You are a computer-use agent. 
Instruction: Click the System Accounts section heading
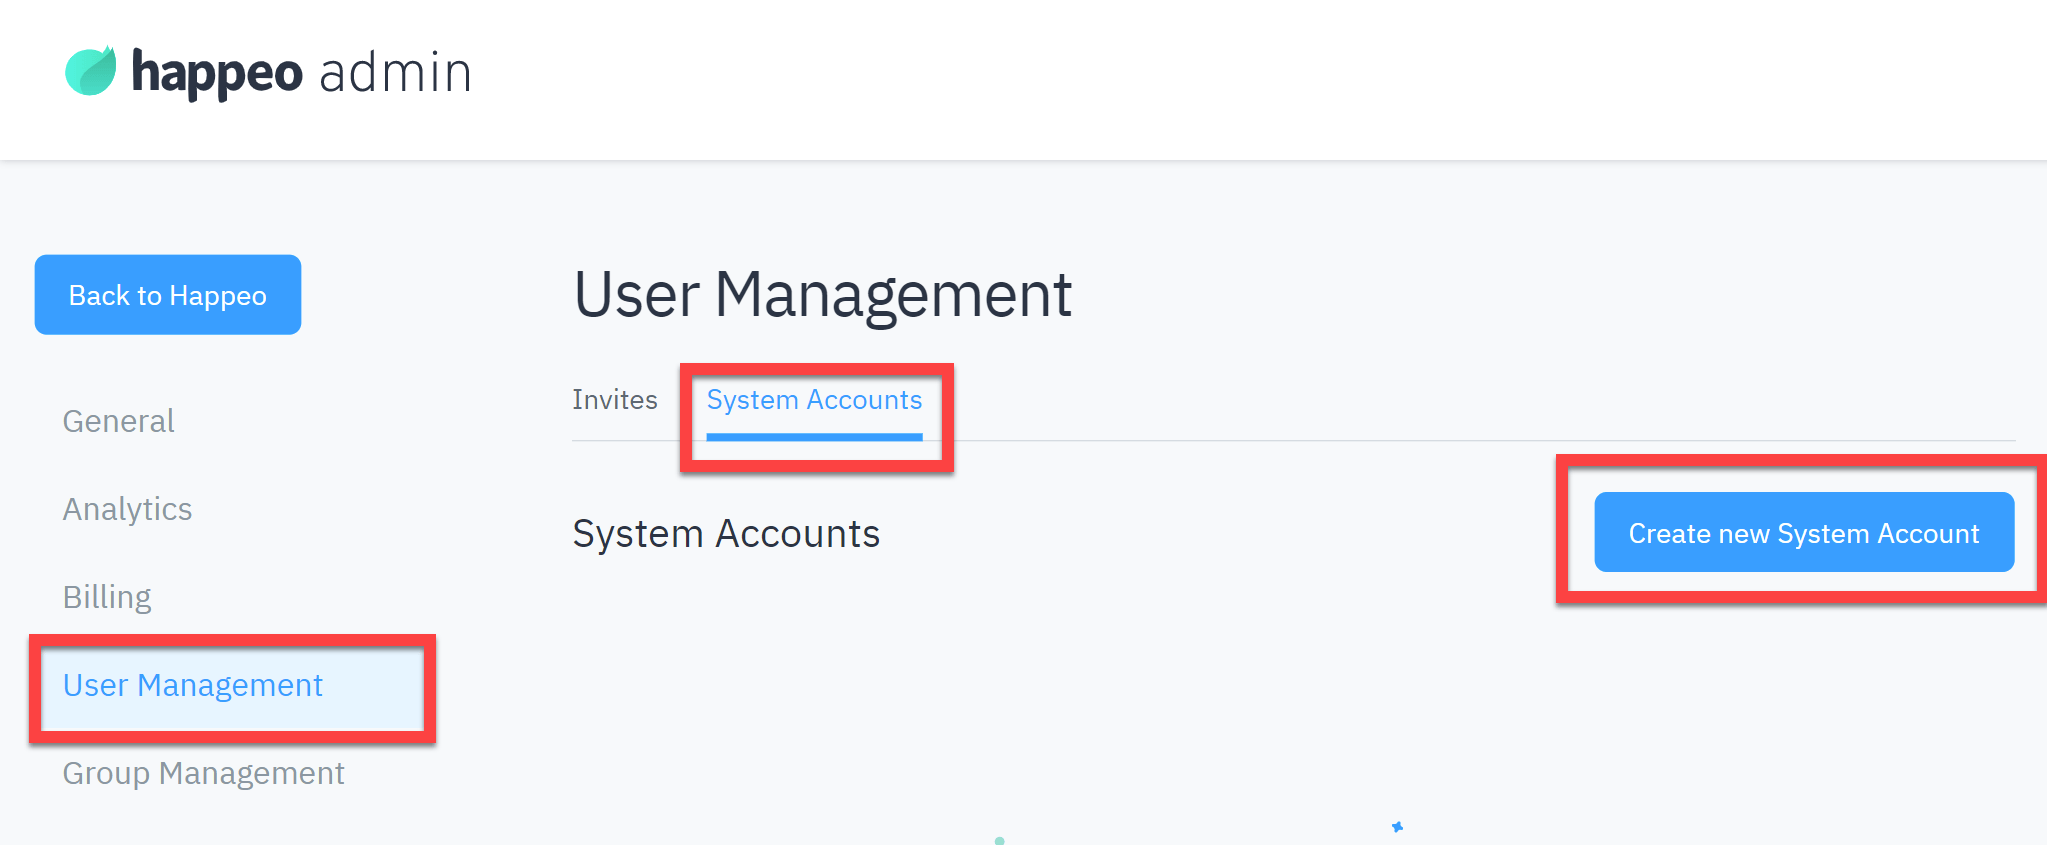726,534
